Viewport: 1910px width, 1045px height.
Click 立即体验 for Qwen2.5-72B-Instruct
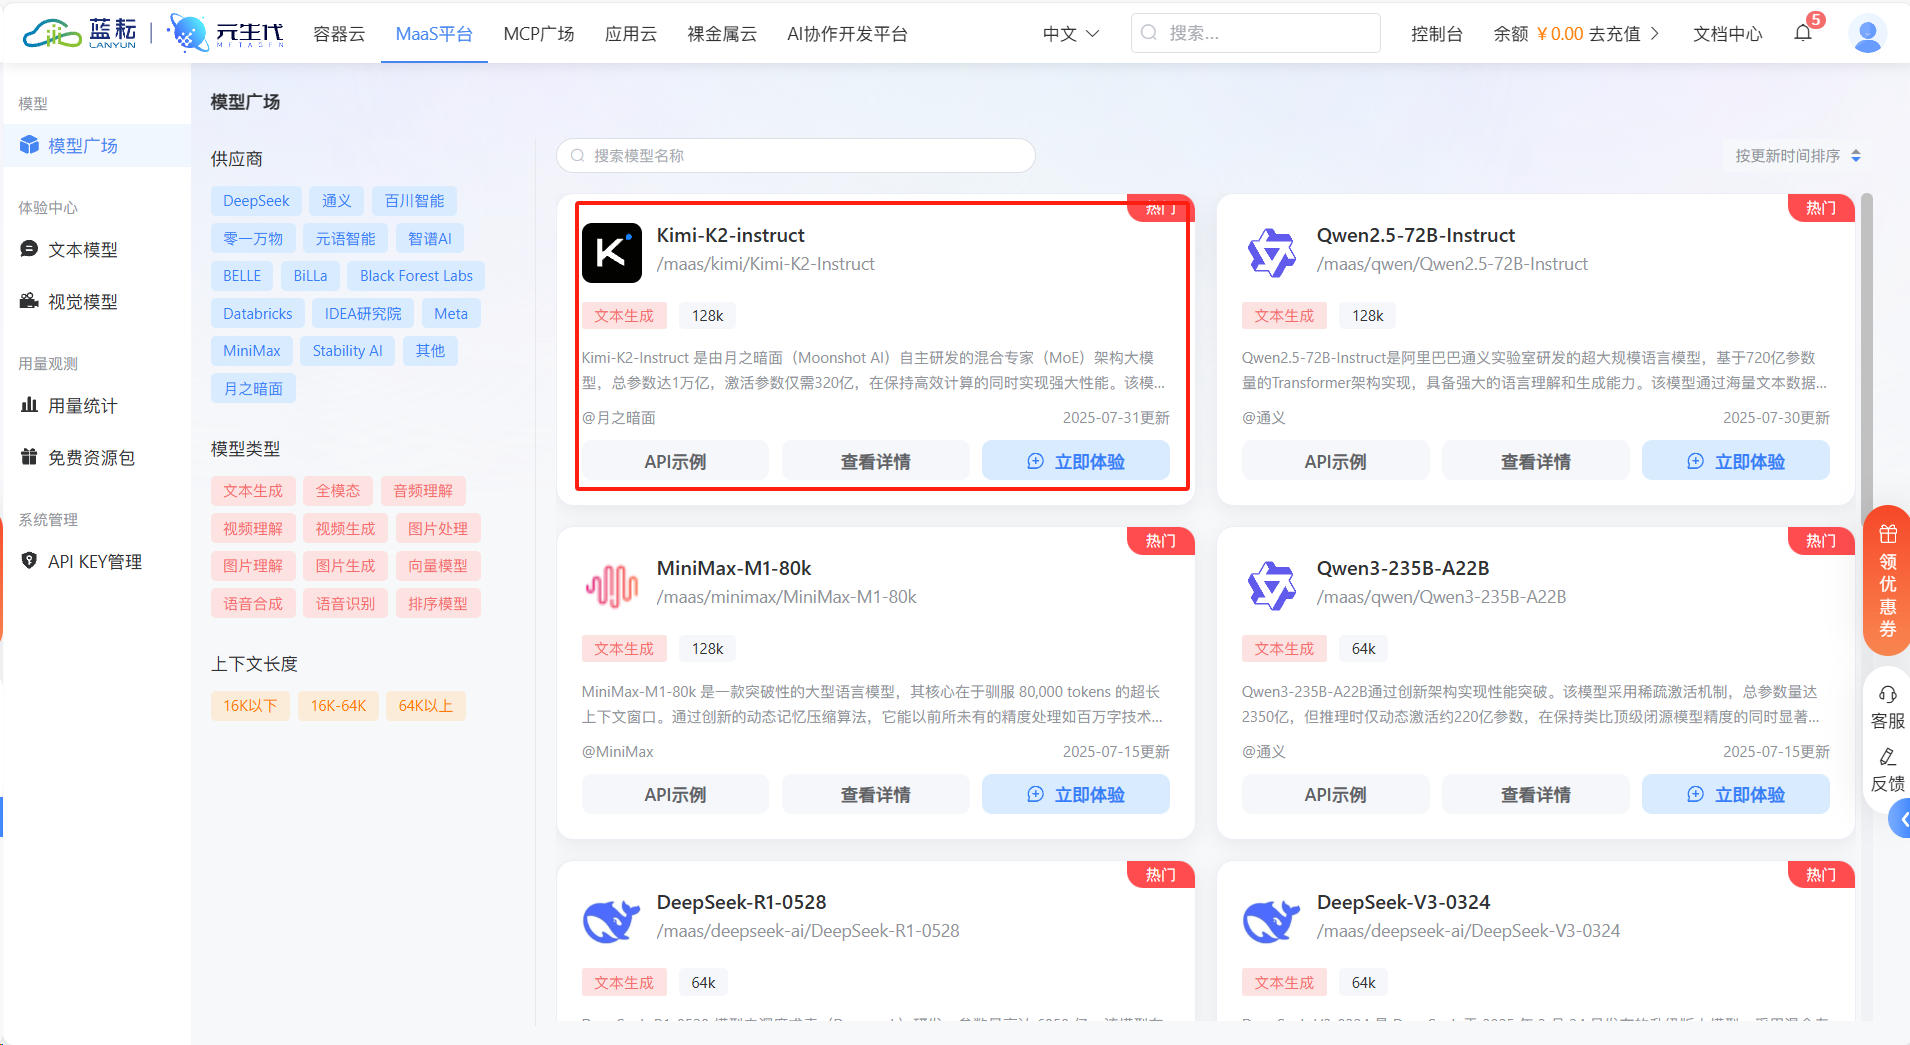(1735, 461)
